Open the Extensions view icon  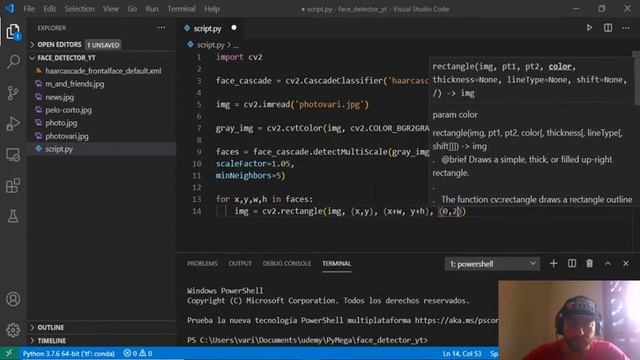(x=13, y=186)
